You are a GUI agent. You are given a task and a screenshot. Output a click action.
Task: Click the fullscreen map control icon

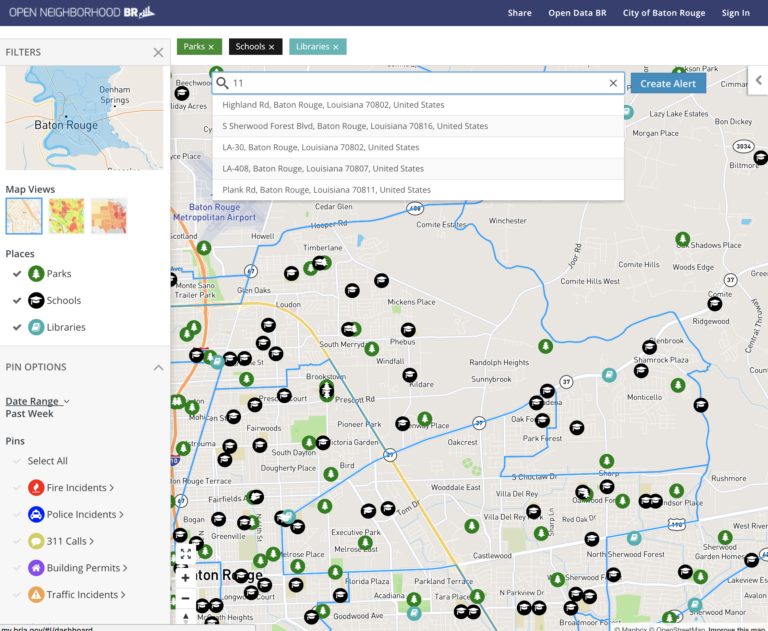tap(185, 553)
